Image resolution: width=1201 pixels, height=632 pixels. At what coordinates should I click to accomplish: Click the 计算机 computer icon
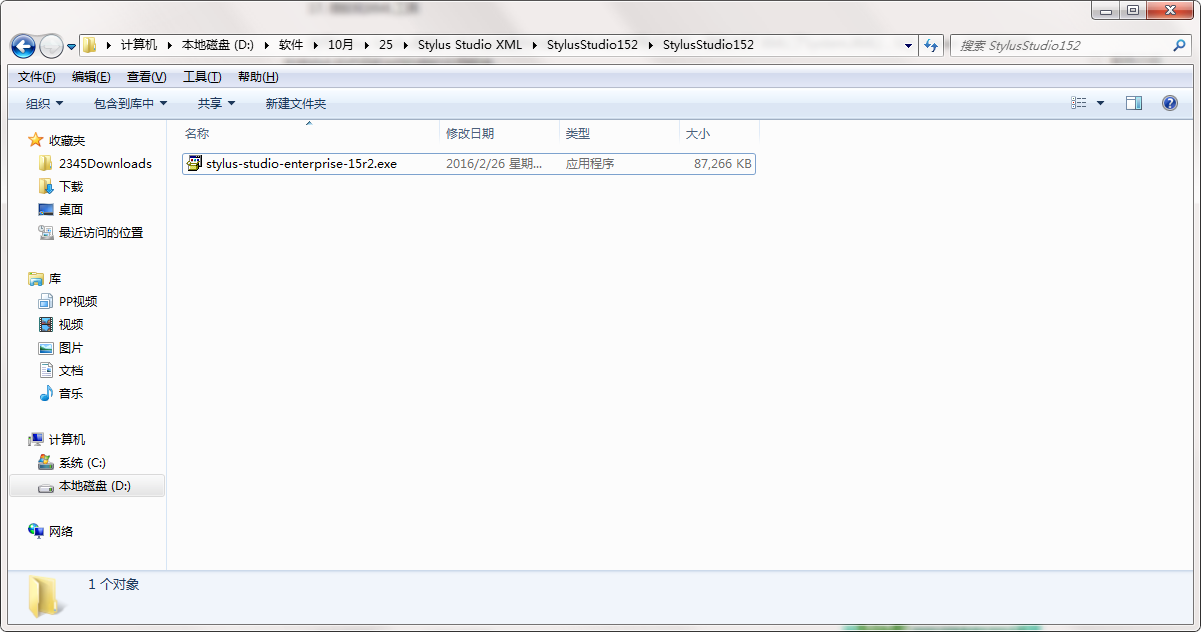(x=36, y=439)
